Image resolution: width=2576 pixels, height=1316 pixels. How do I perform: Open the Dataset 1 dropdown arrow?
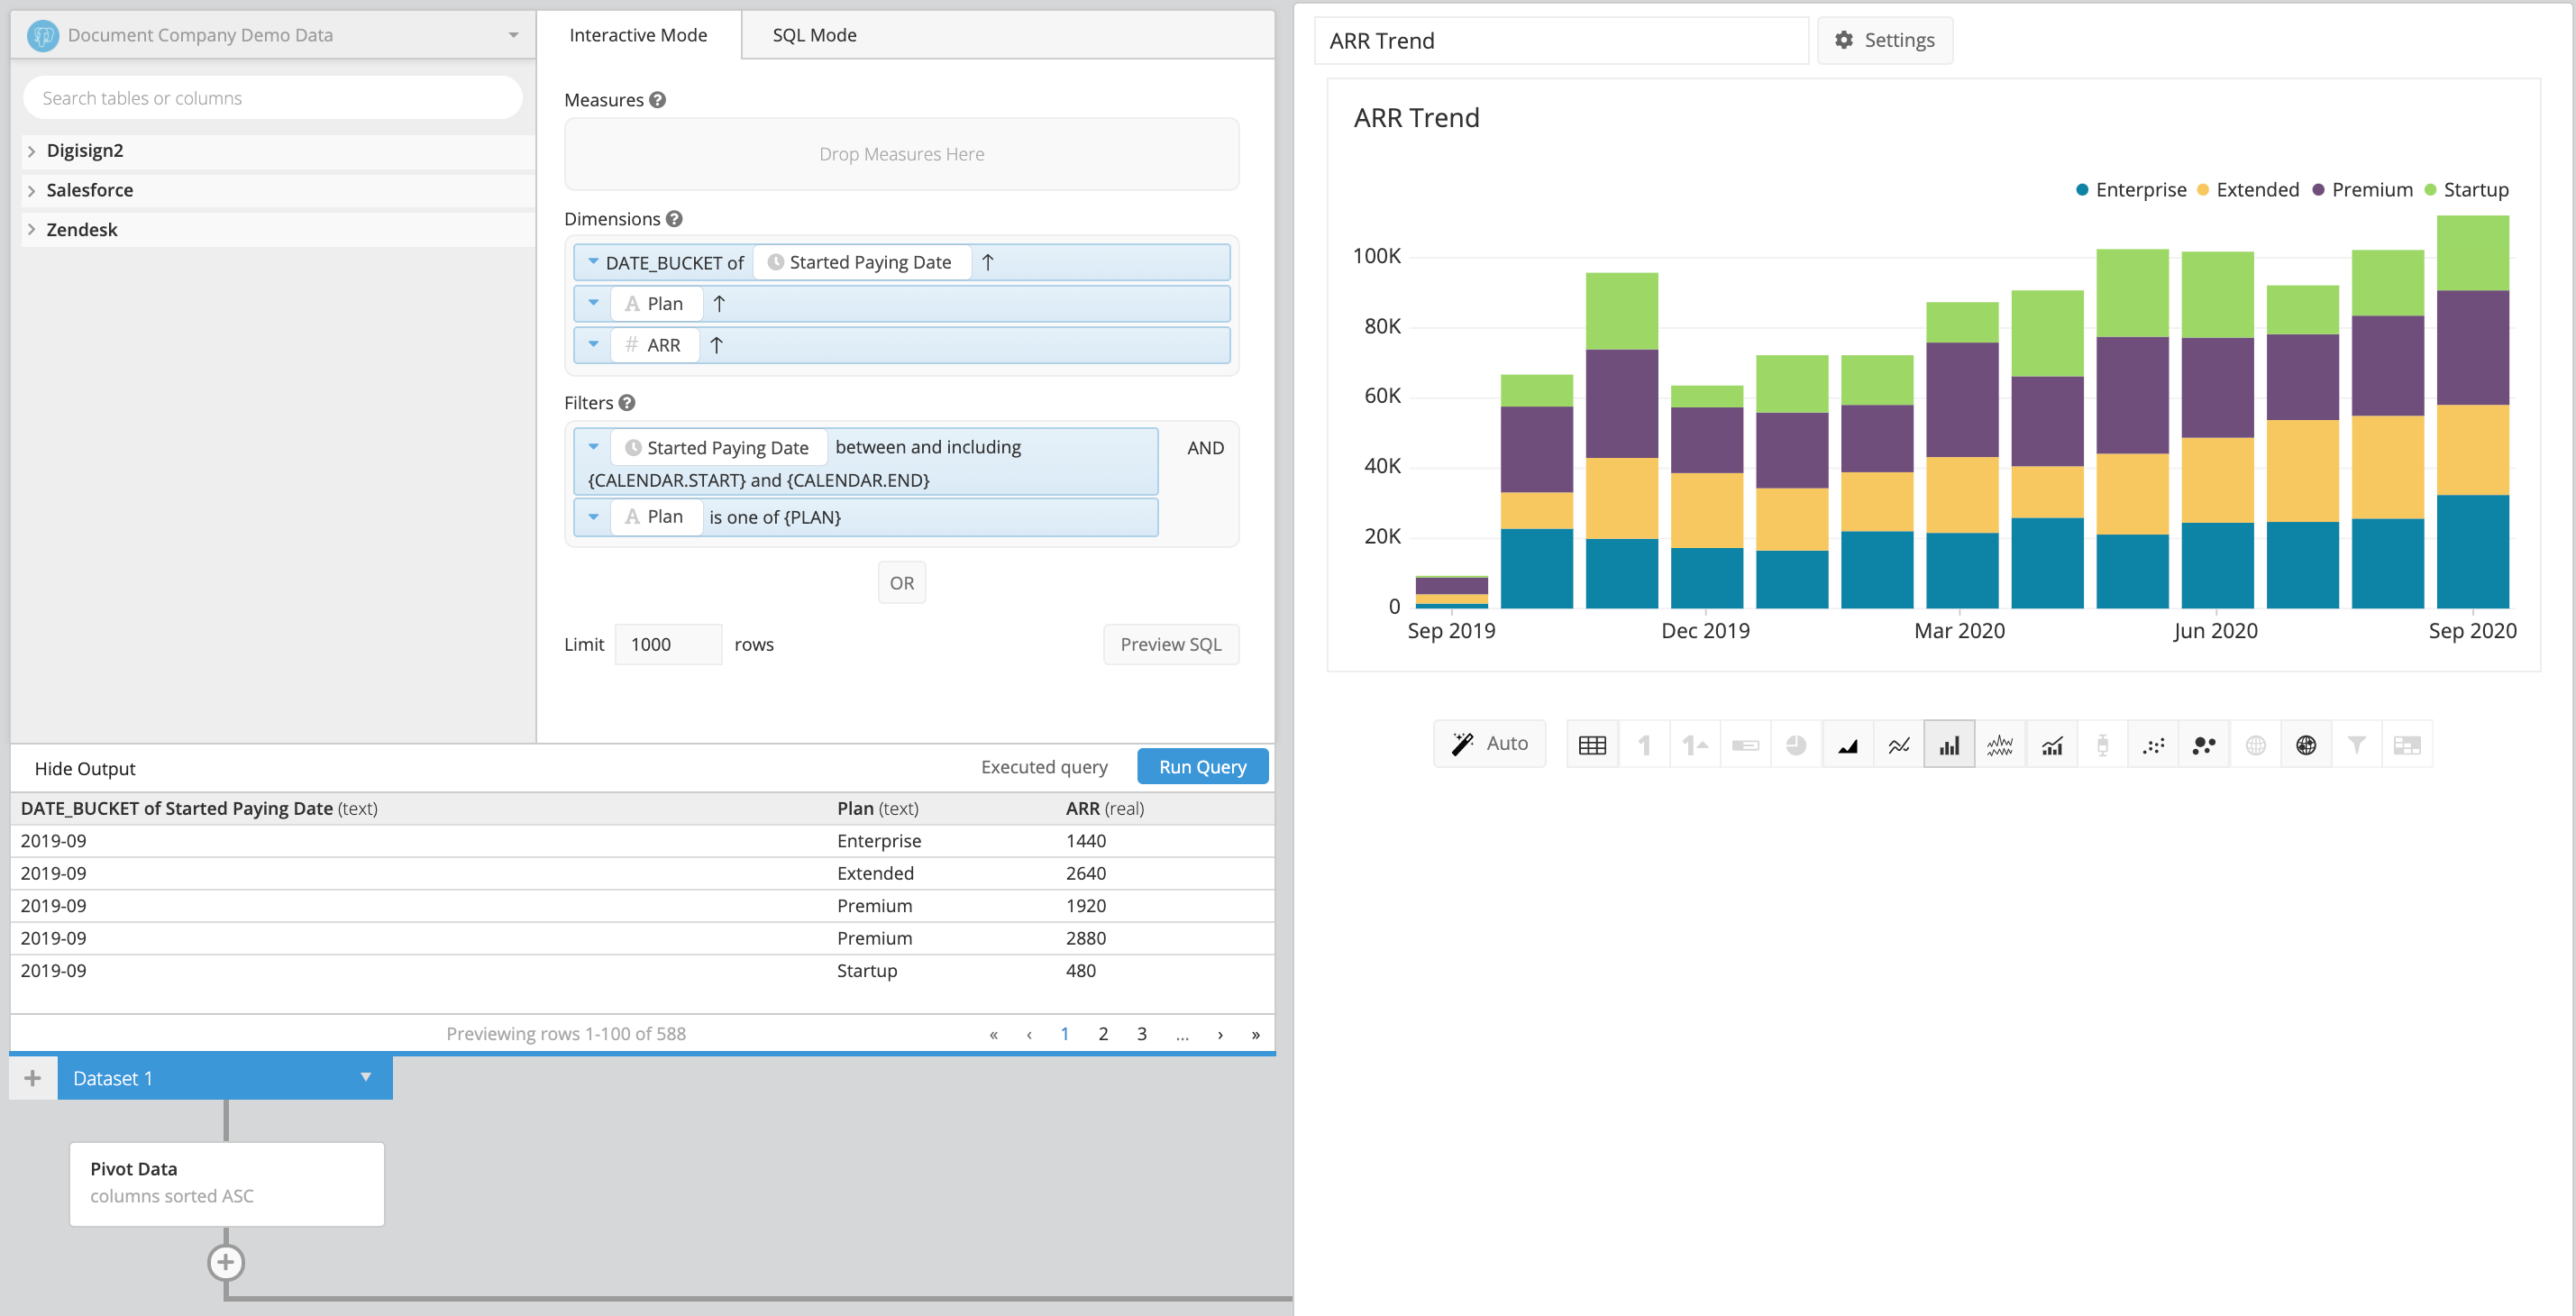(366, 1077)
